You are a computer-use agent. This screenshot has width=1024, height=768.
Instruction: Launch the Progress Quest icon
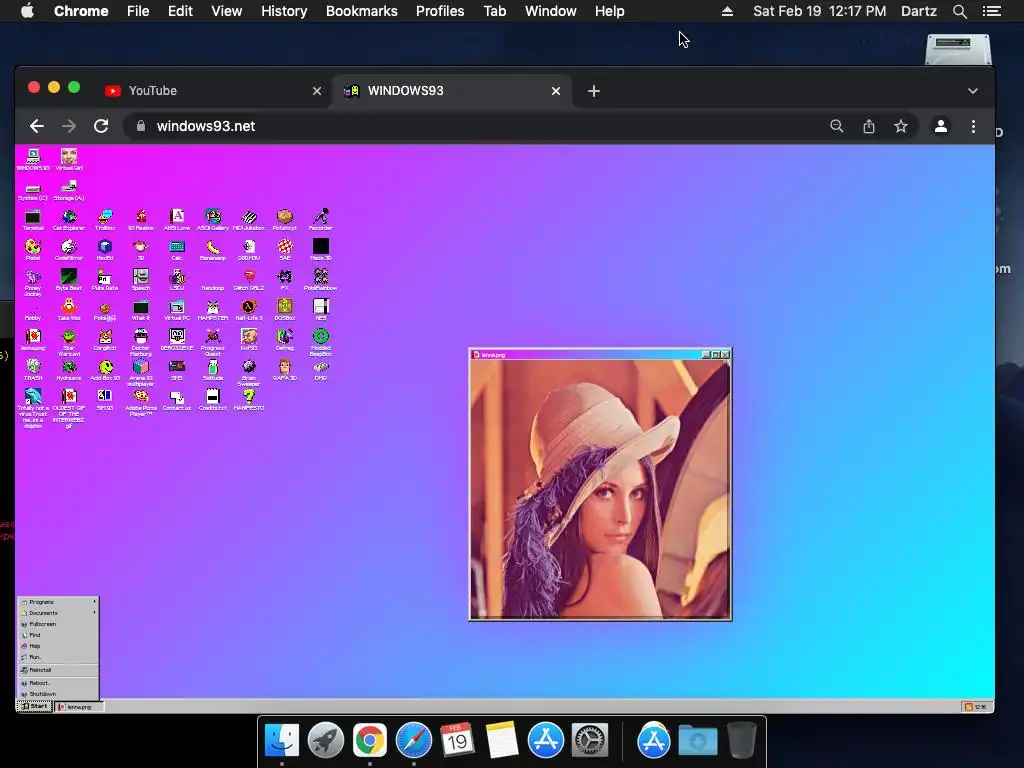[x=213, y=342]
